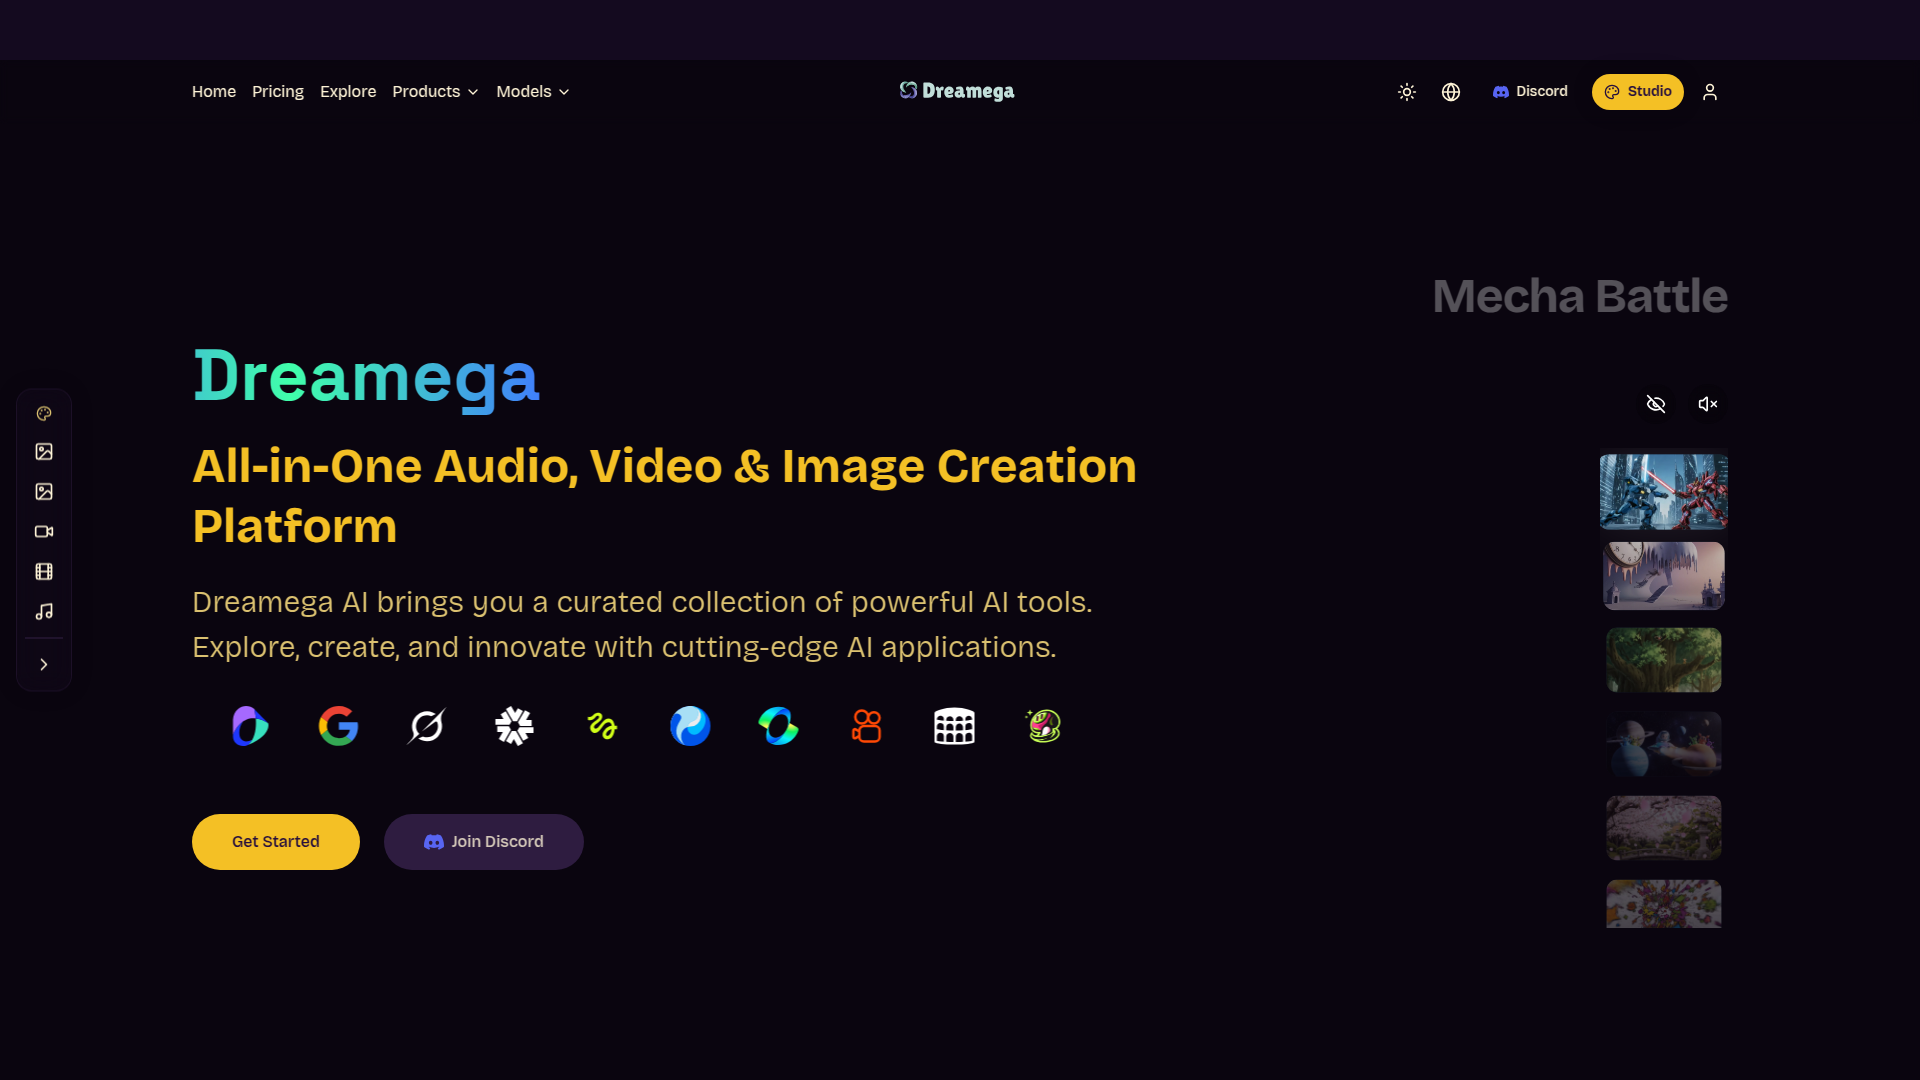The width and height of the screenshot is (1920, 1080).
Task: Select the Mecha Battle robot thumbnail
Action: (x=1663, y=492)
